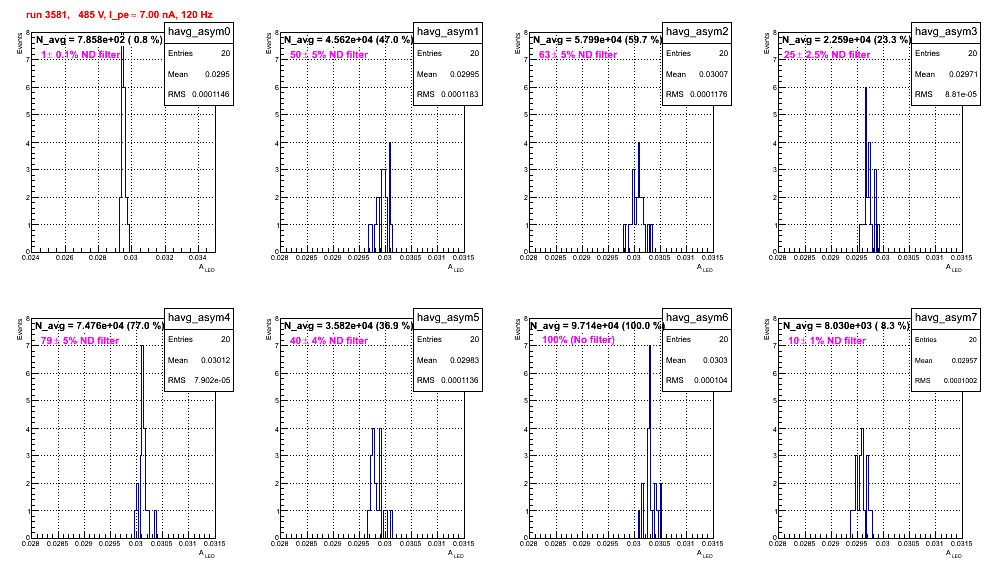Click A_LED x-axis title of havg_asym5 plot
The height and width of the screenshot is (572, 996).
[x=456, y=554]
